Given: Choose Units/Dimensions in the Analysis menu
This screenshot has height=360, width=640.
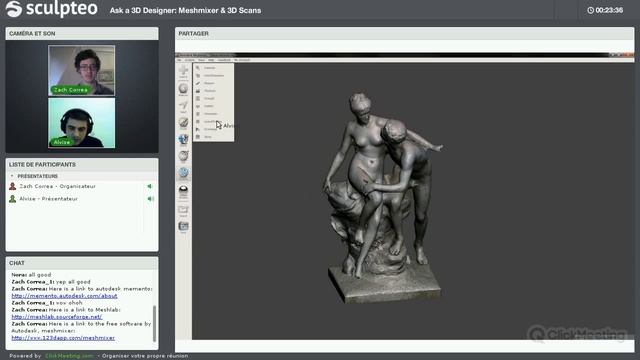Looking at the screenshot, I should click(213, 76).
